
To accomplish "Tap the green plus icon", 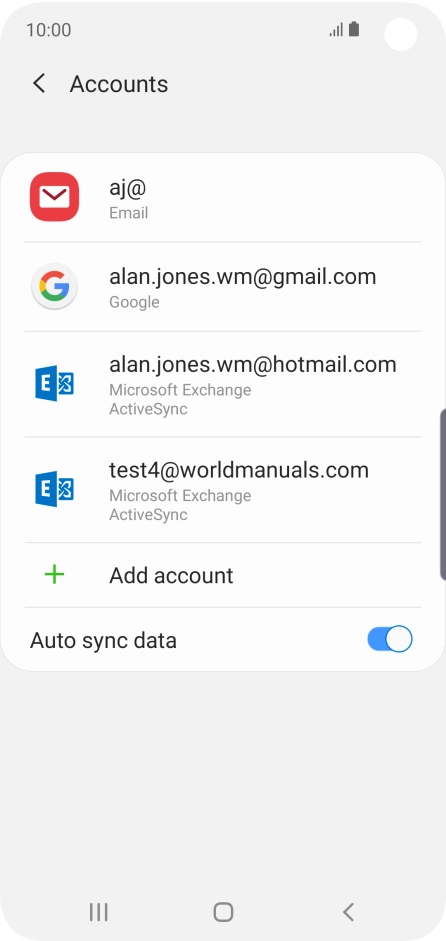I will point(55,575).
